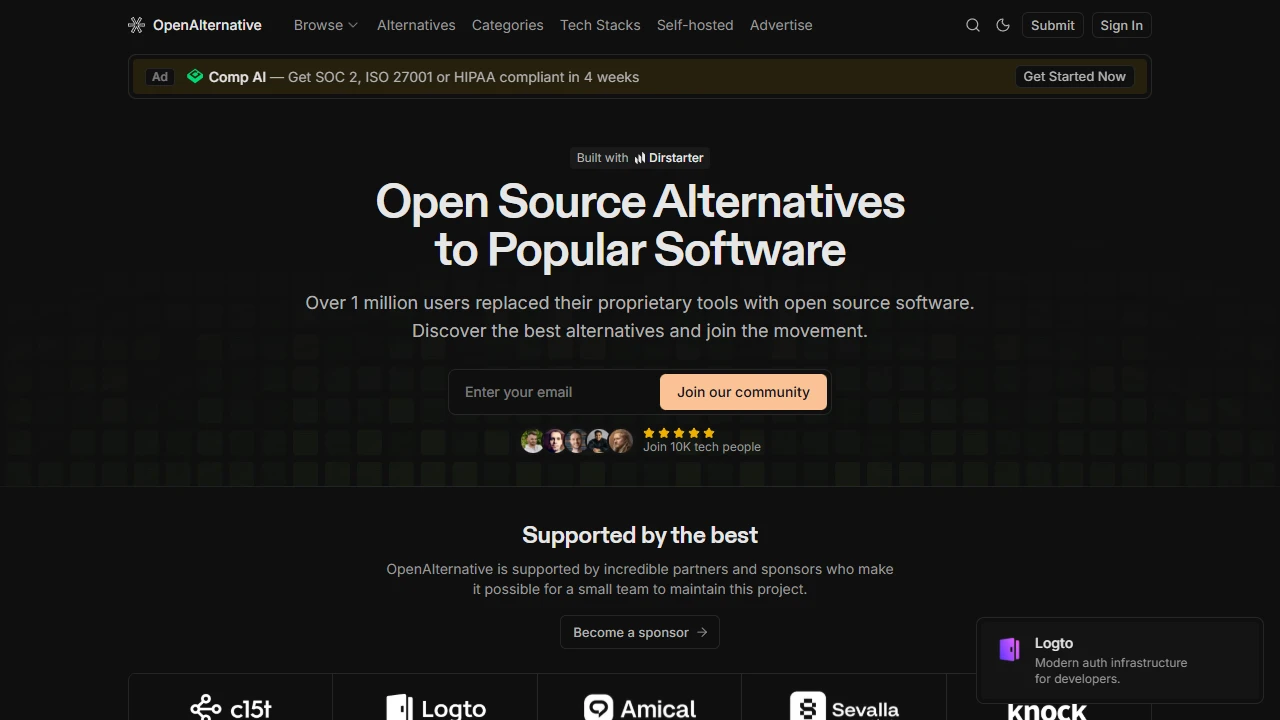Click Become a sponsor
The width and height of the screenshot is (1280, 720).
click(639, 632)
